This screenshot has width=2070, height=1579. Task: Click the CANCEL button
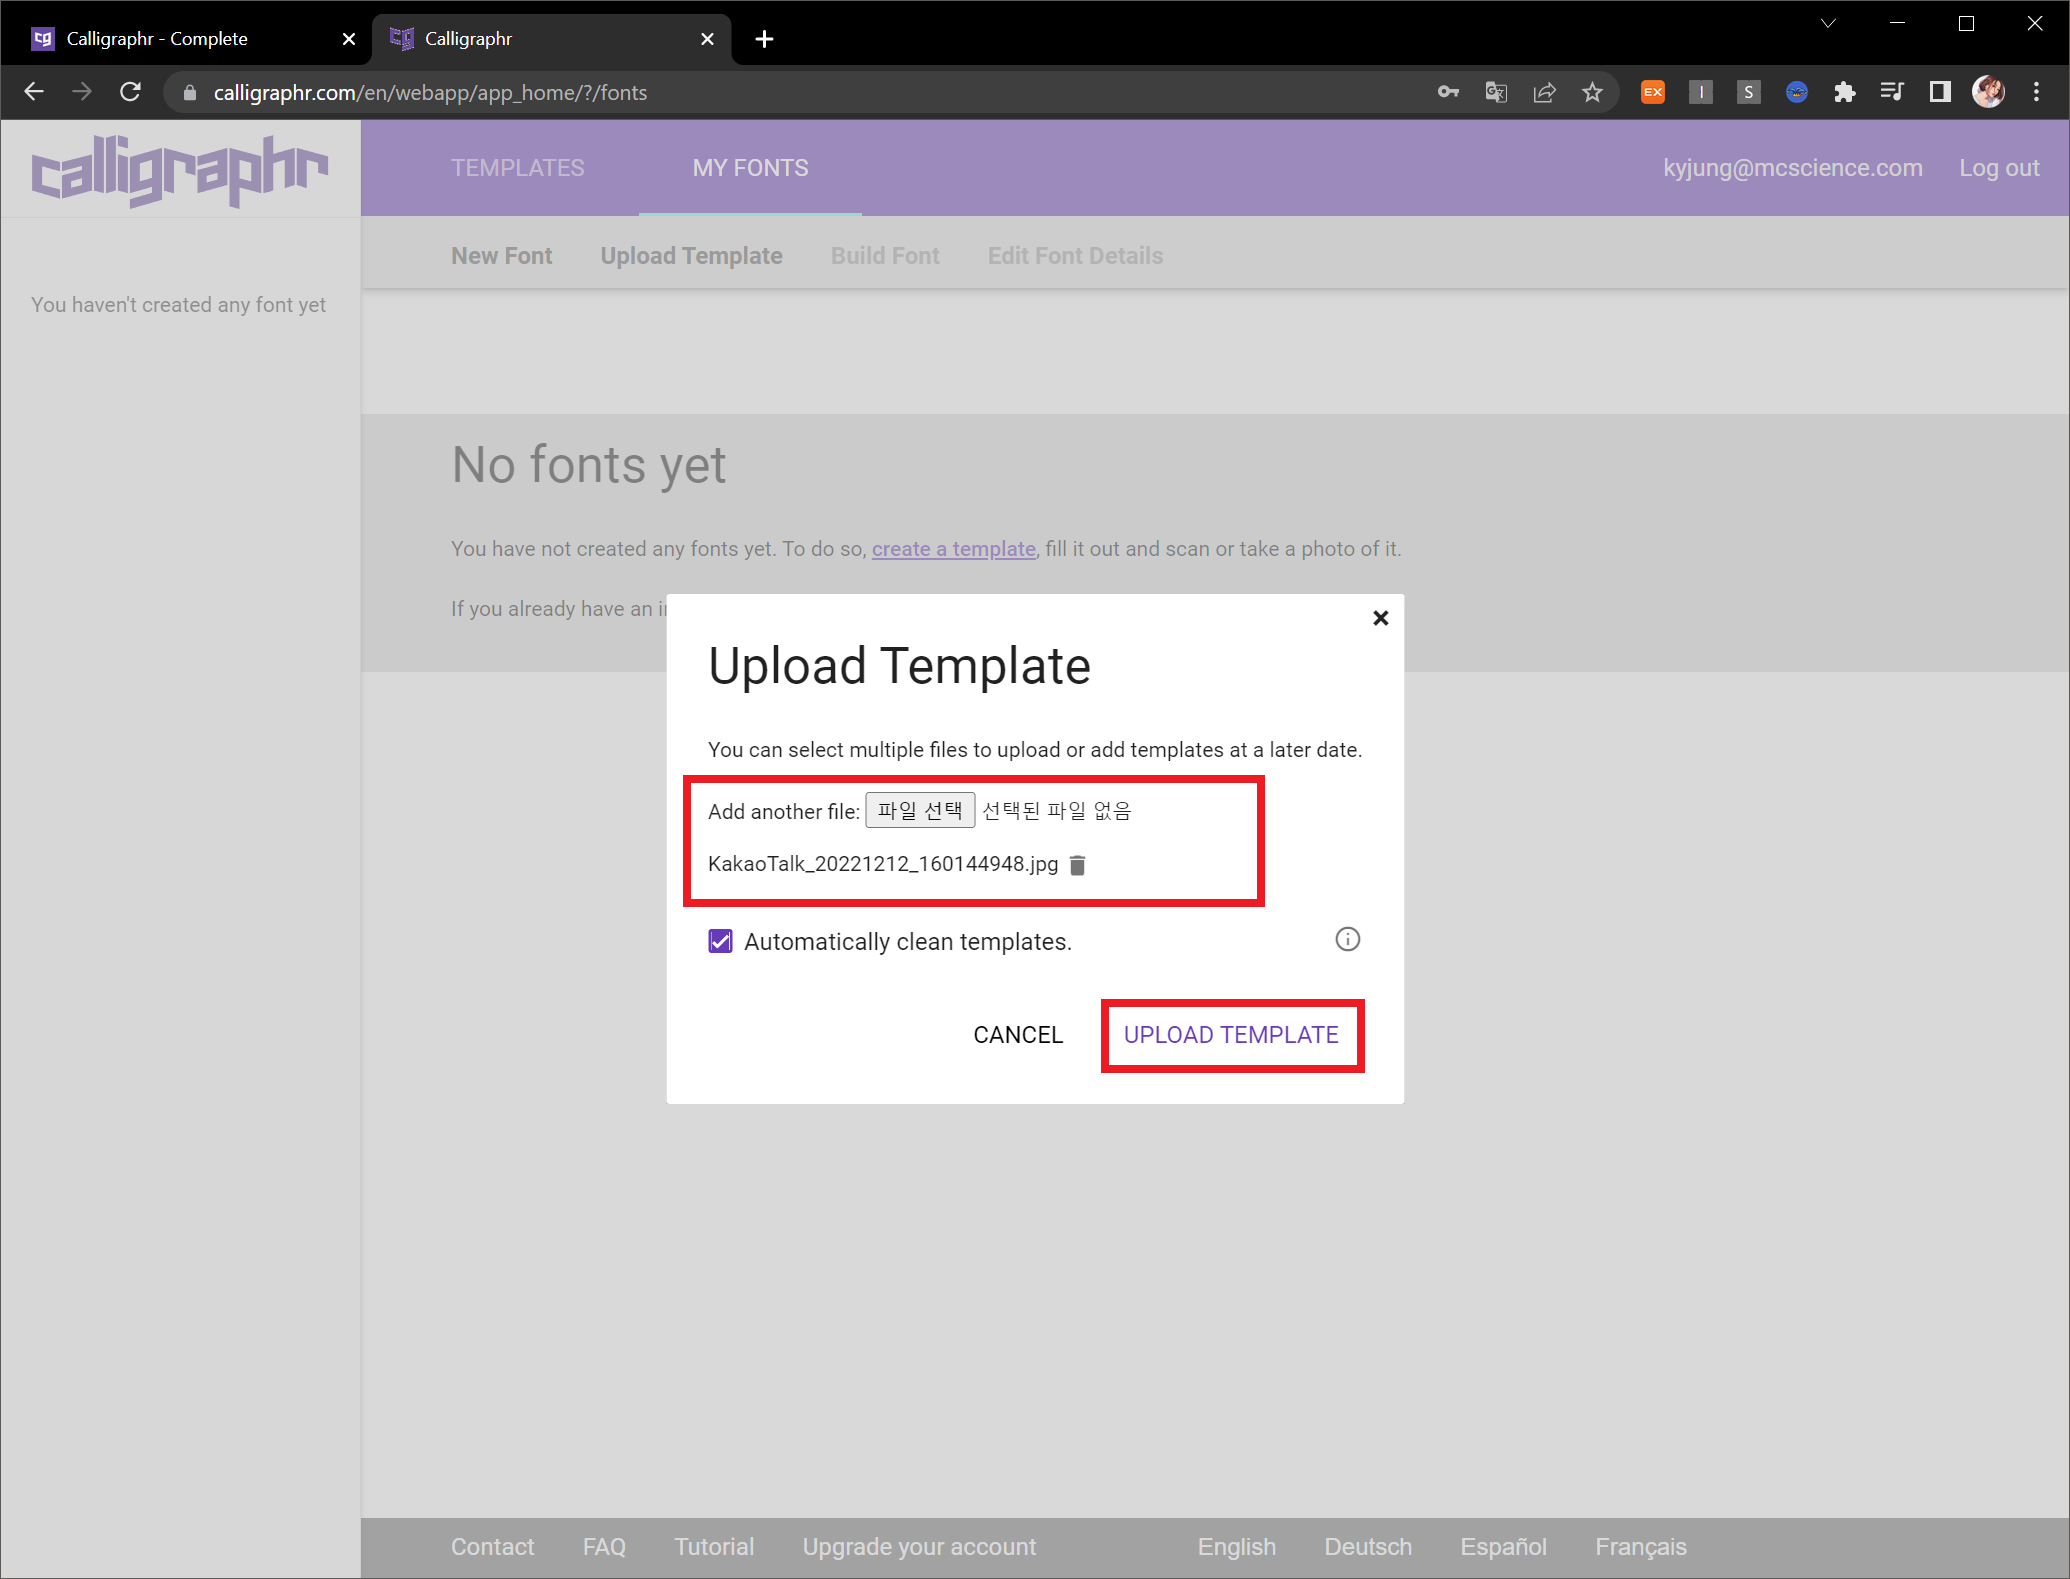[1017, 1035]
